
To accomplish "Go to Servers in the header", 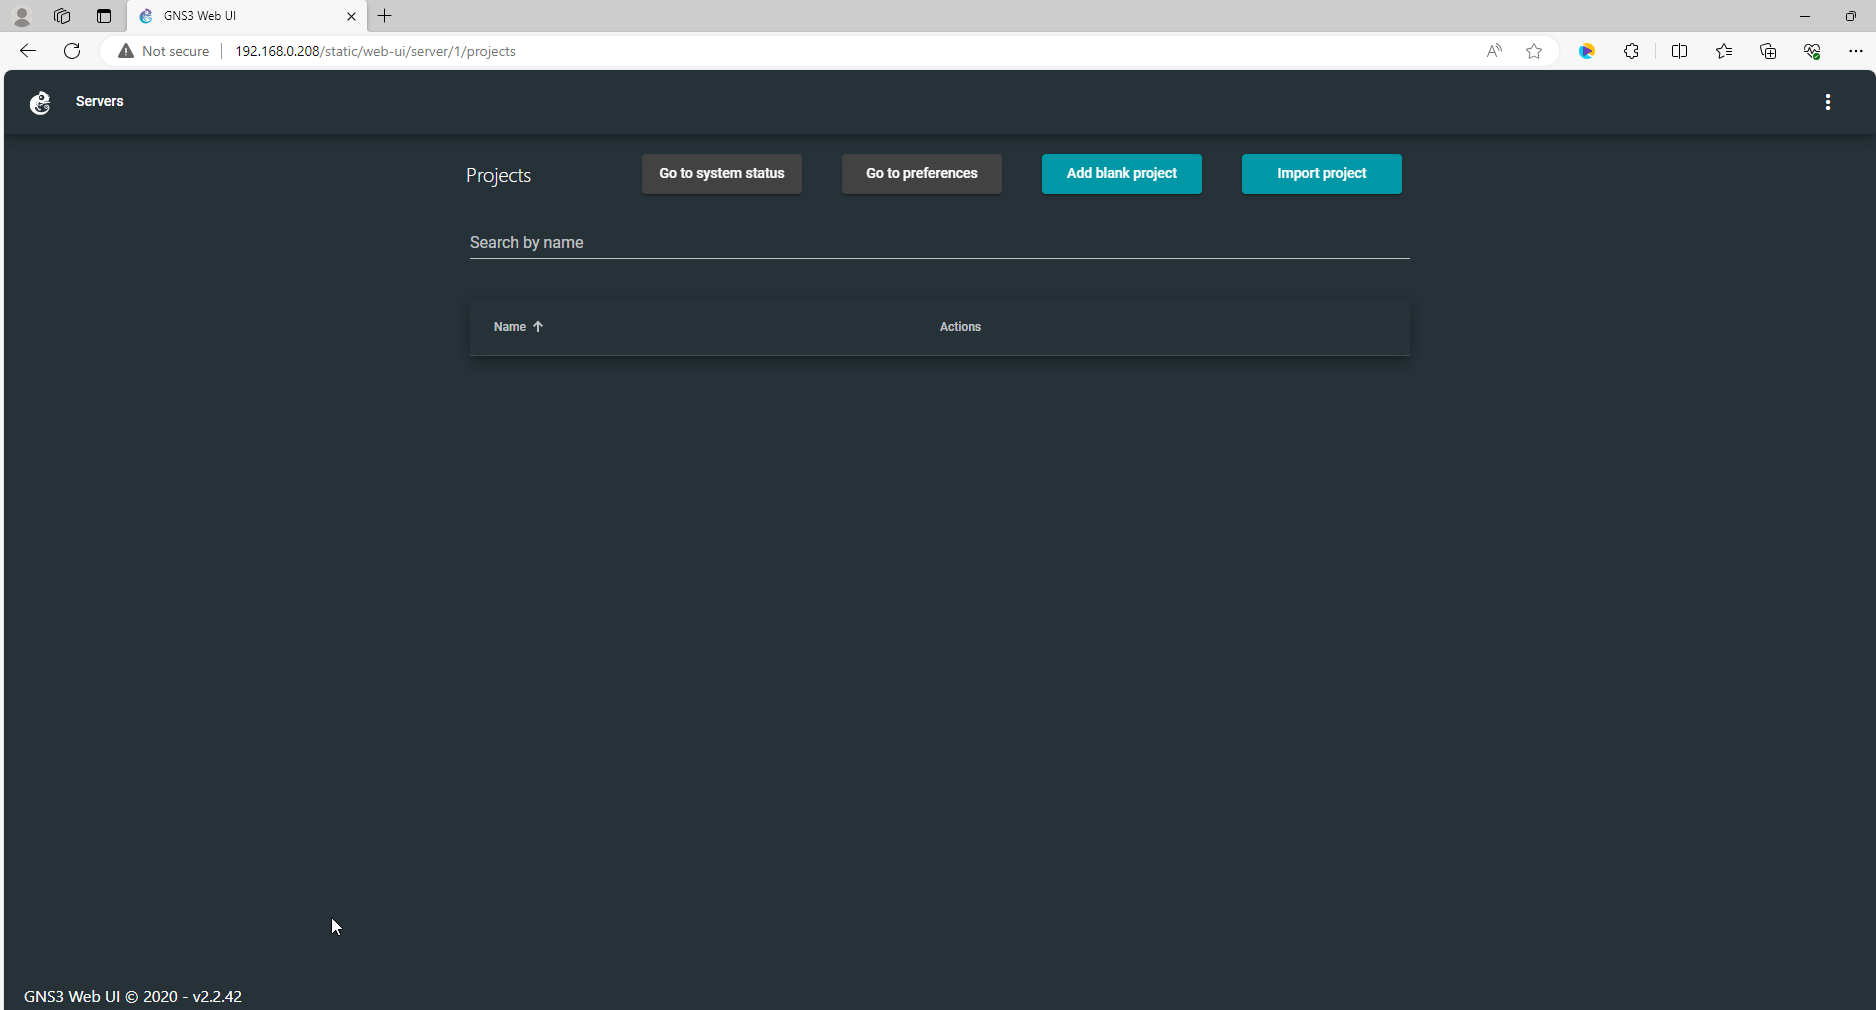I will (x=99, y=101).
